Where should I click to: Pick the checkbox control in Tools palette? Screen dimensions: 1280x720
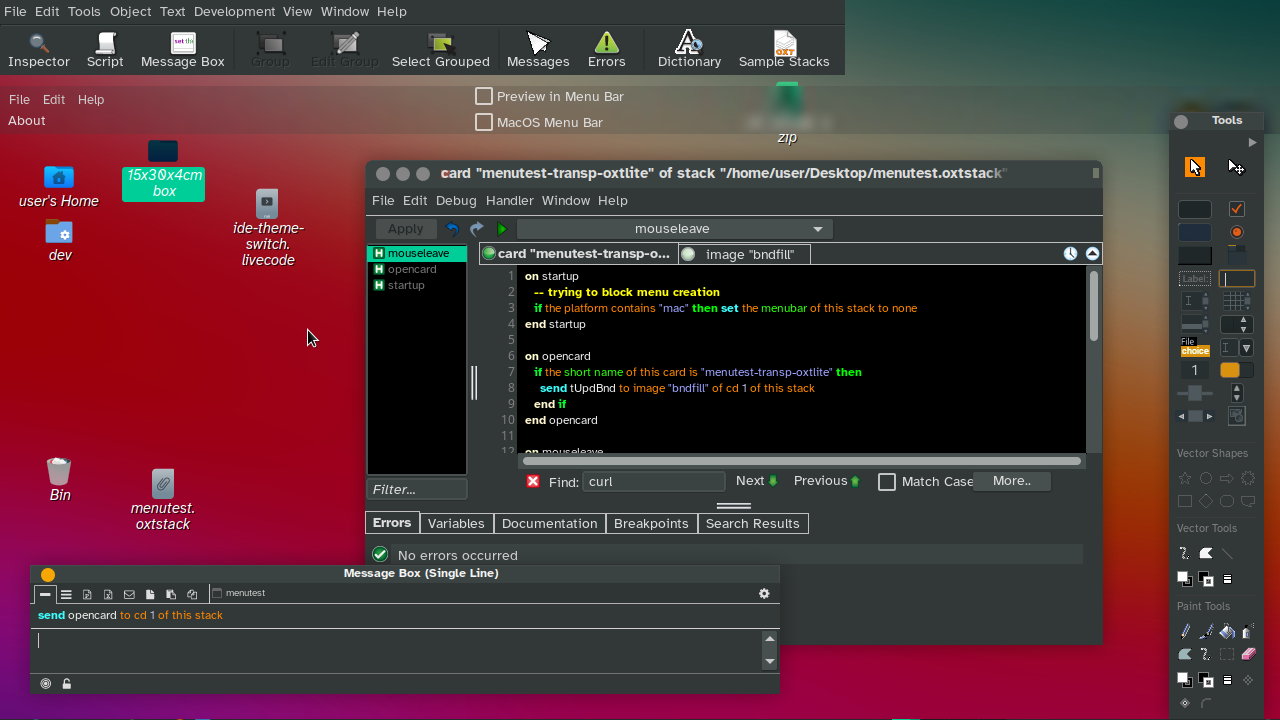point(1237,209)
